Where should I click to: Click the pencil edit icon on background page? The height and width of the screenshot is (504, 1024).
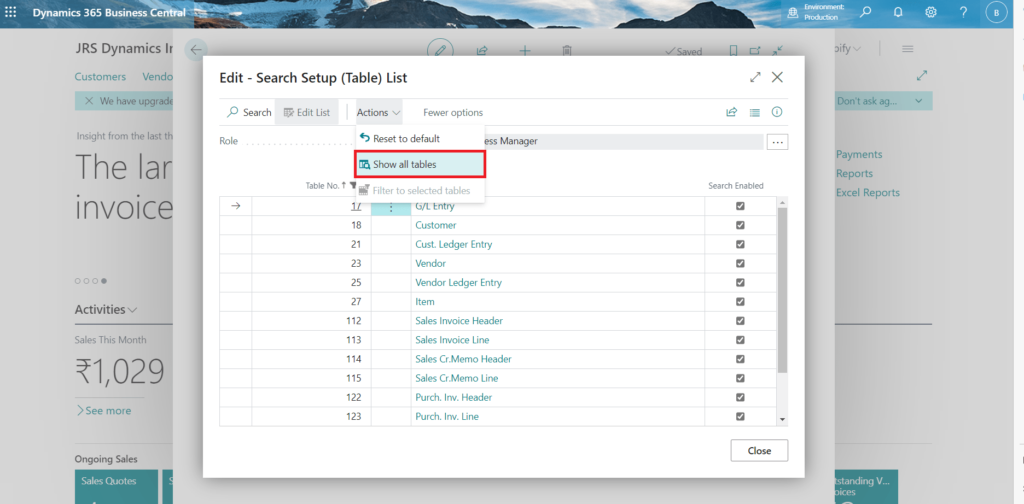click(440, 50)
